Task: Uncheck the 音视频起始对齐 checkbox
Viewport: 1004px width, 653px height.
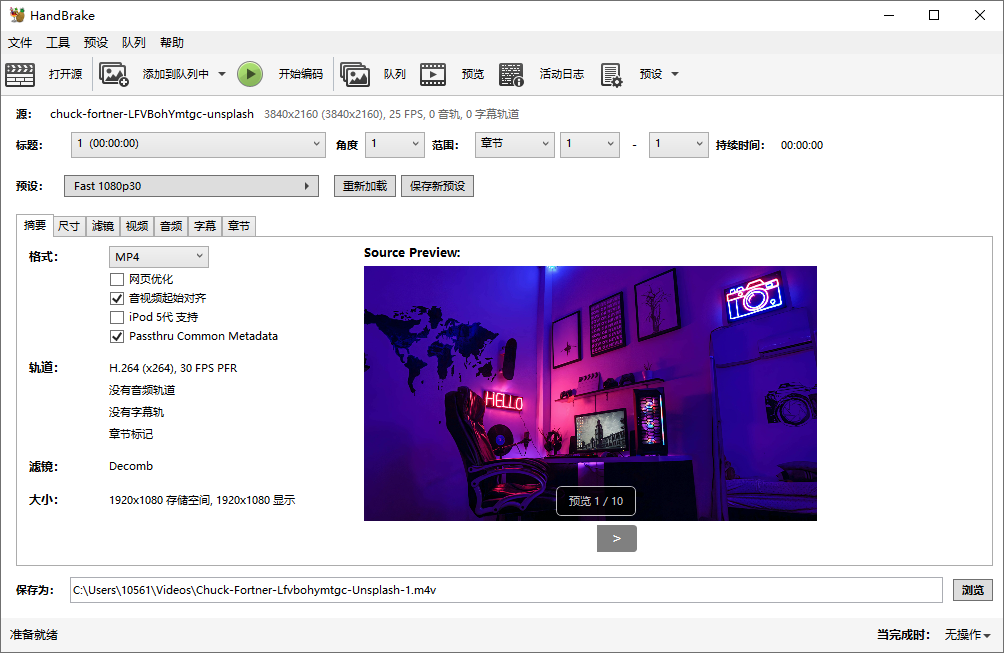Action: point(117,298)
